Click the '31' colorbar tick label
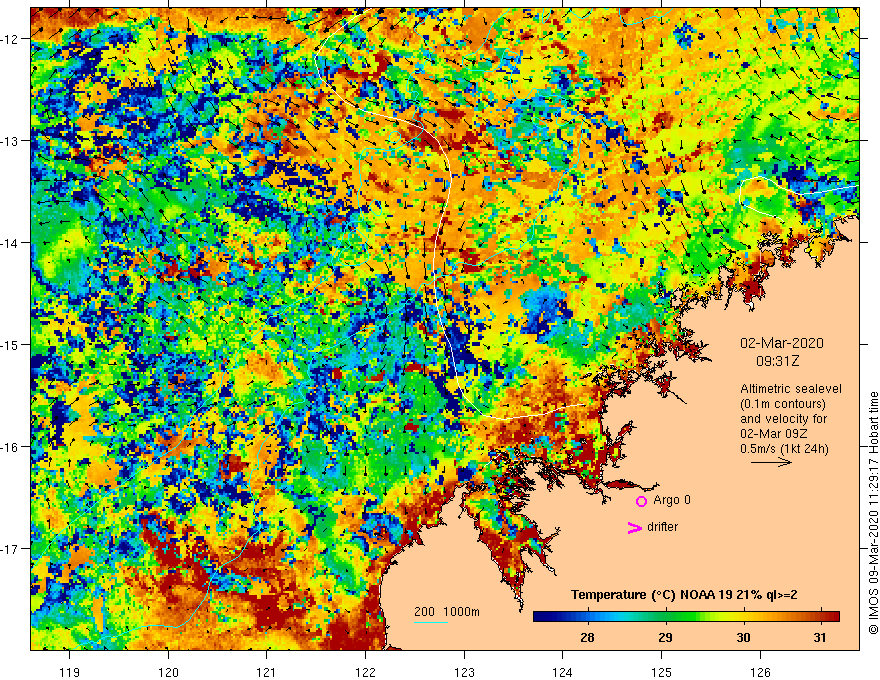 [820, 638]
